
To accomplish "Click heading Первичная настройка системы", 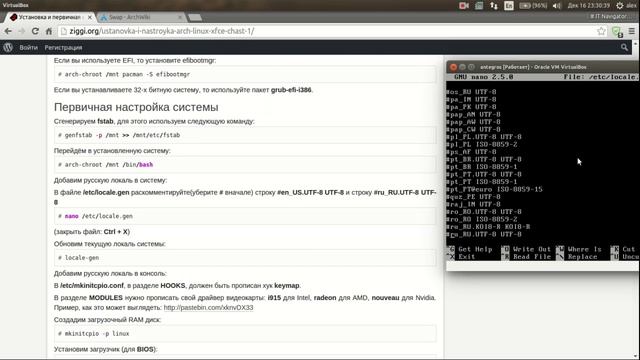I will click(x=136, y=107).
